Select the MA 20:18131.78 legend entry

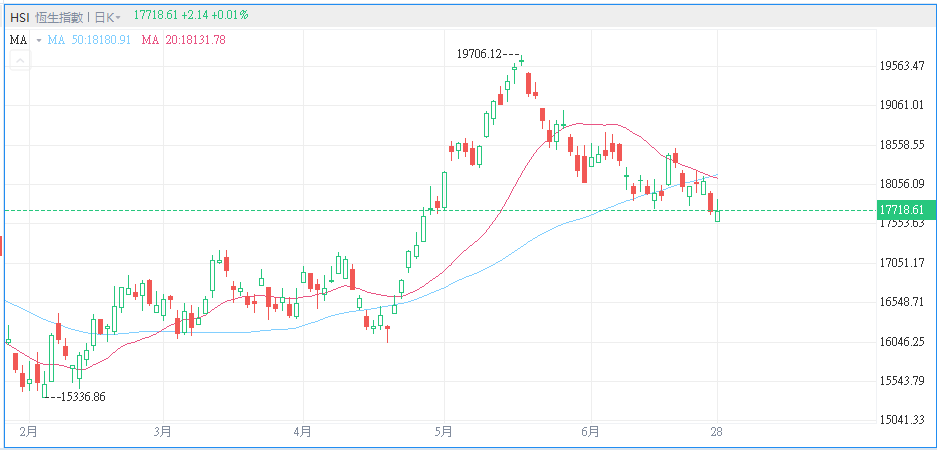(183, 40)
